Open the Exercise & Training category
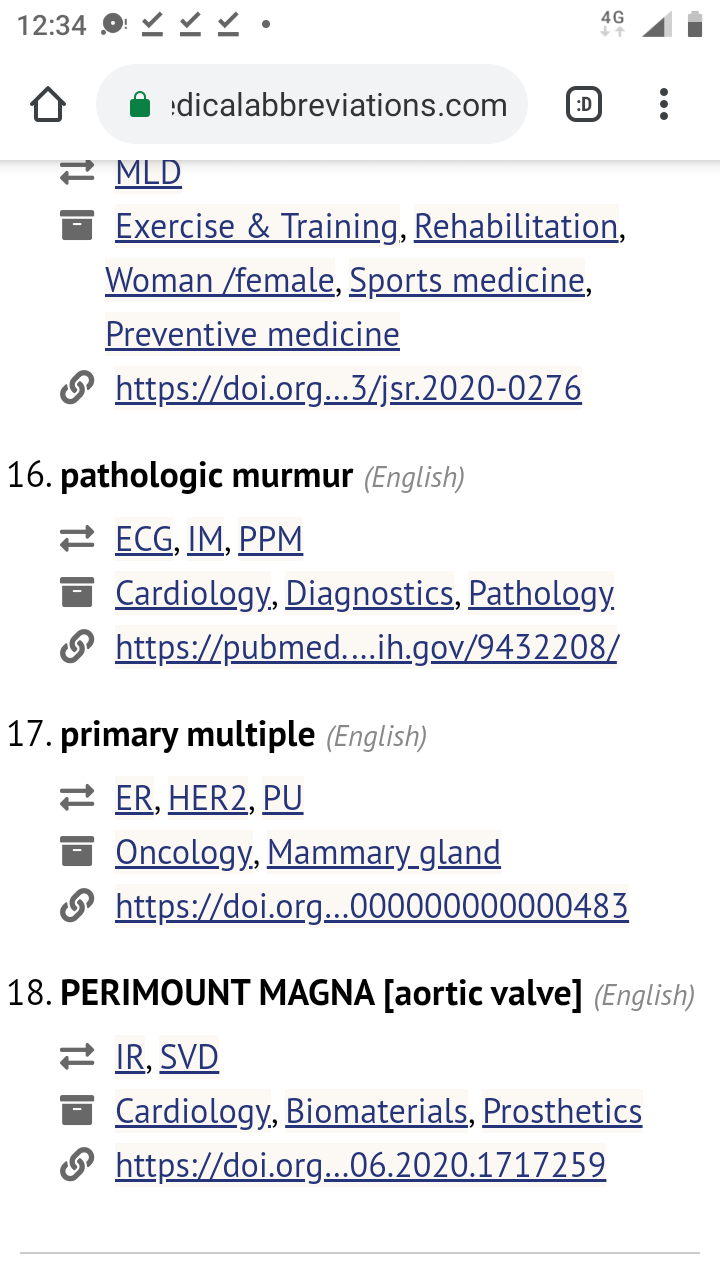The height and width of the screenshot is (1280, 720). click(256, 227)
